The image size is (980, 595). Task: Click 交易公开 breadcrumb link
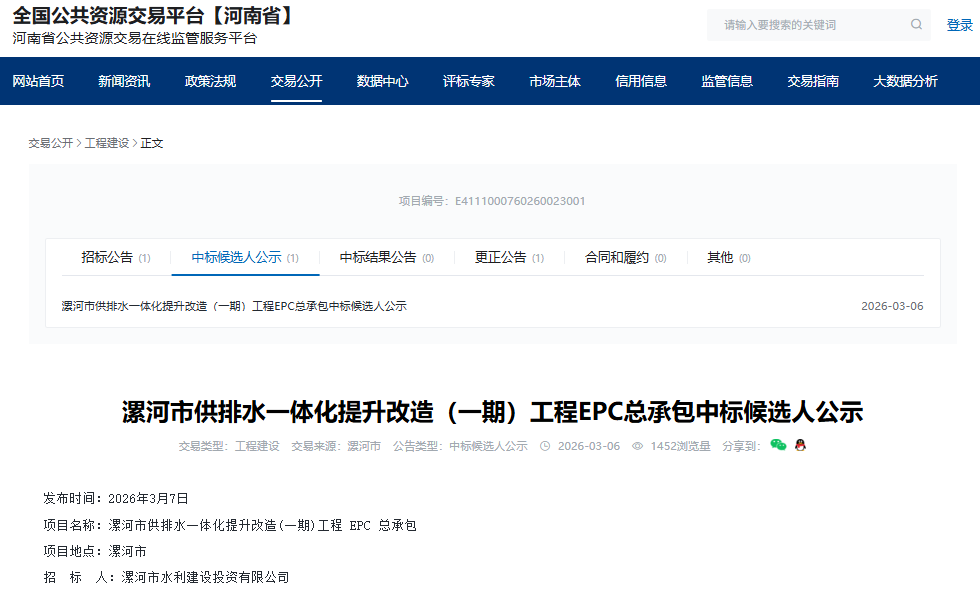pos(50,143)
